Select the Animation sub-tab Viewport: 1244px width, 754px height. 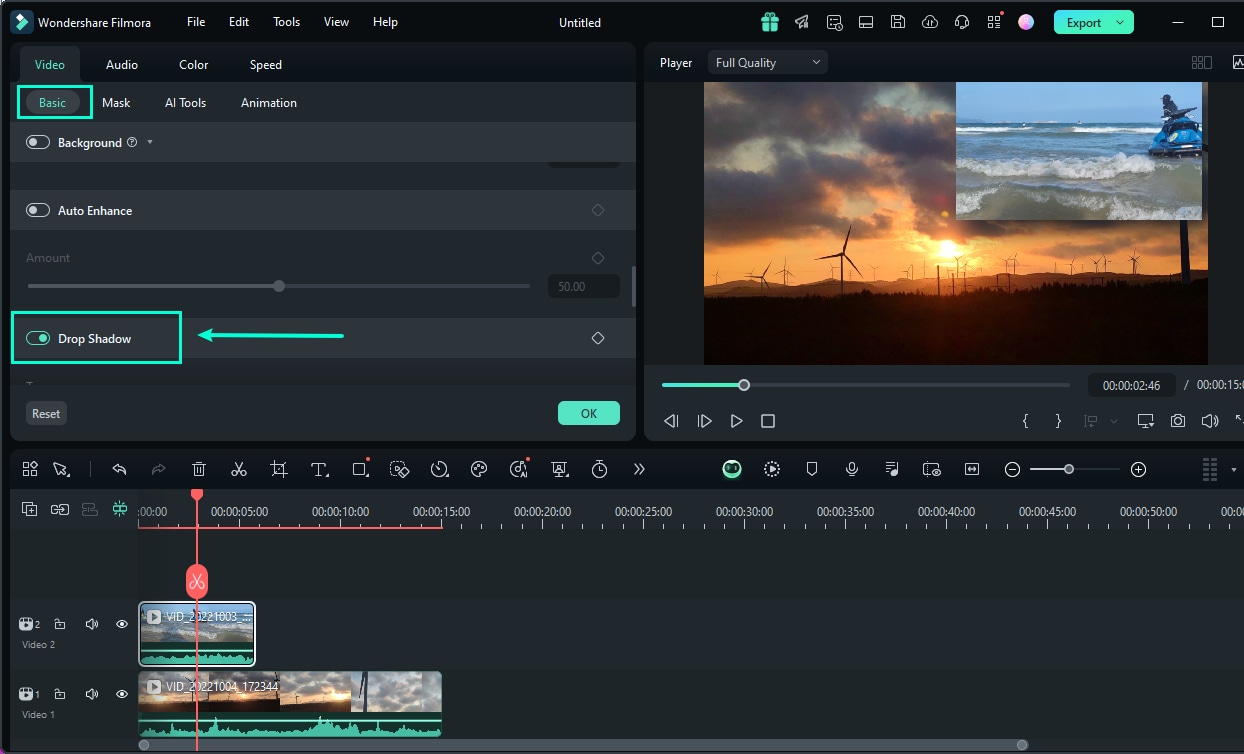pyautogui.click(x=269, y=103)
